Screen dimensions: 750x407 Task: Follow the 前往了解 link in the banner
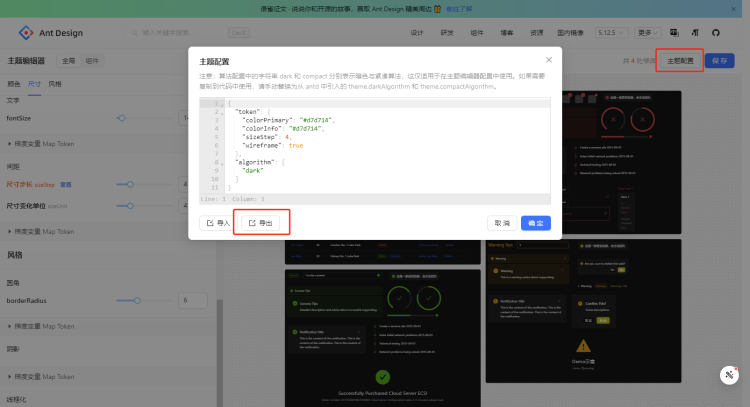coord(459,9)
